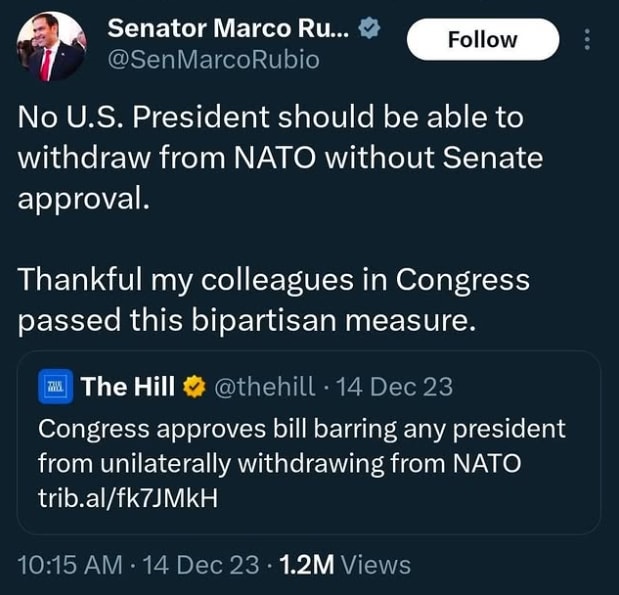The width and height of the screenshot is (619, 595).
Task: Open The Hill account name
Action: click(128, 386)
